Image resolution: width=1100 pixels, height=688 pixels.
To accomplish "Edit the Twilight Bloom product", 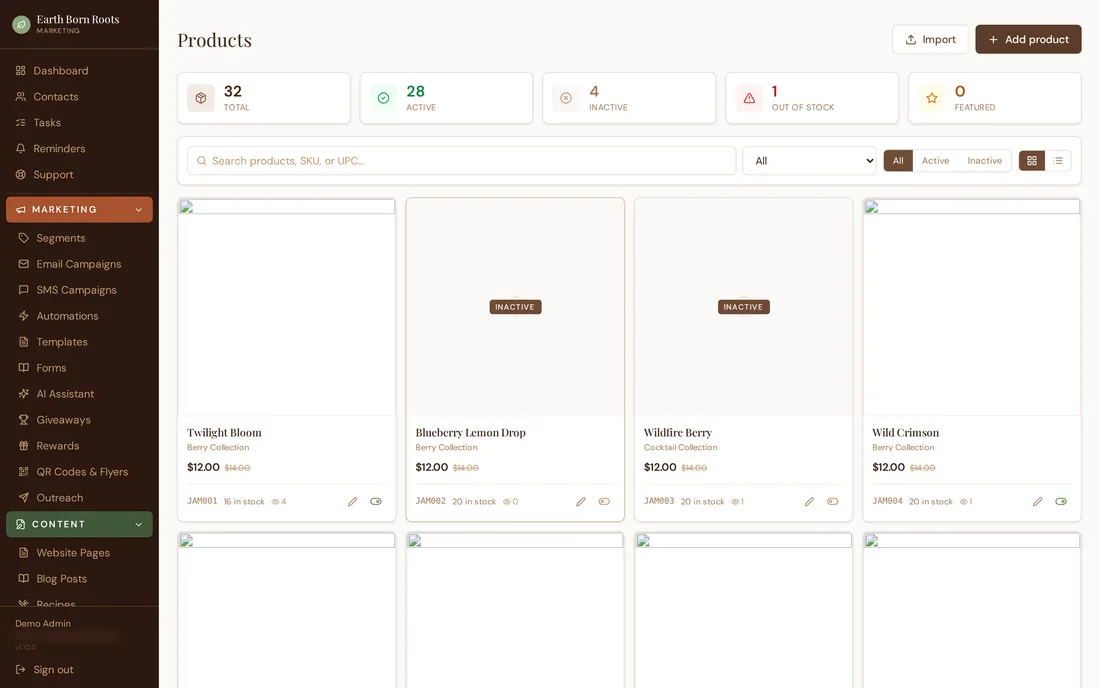I will click(352, 501).
